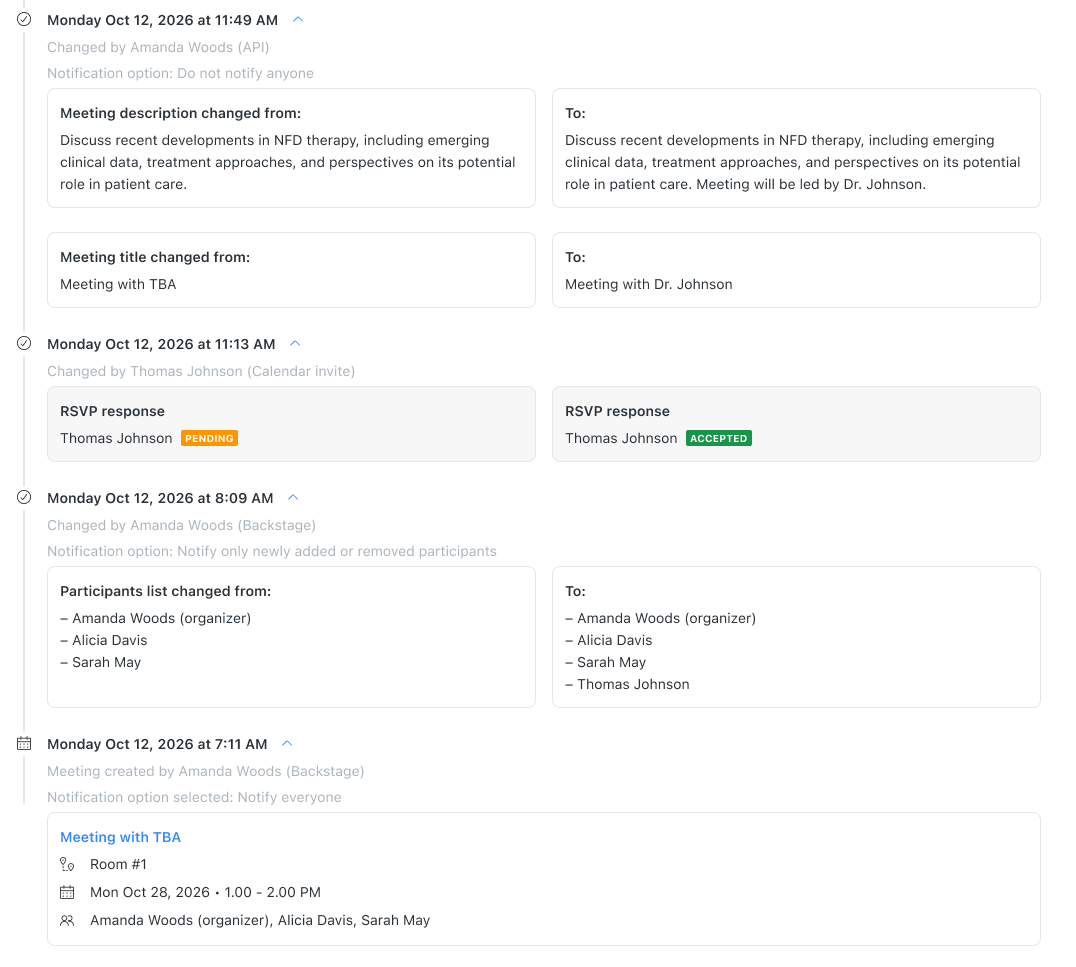This screenshot has height=967, width=1076.
Task: Click 'Notification option selected: Notify everyone'
Action: [194, 797]
